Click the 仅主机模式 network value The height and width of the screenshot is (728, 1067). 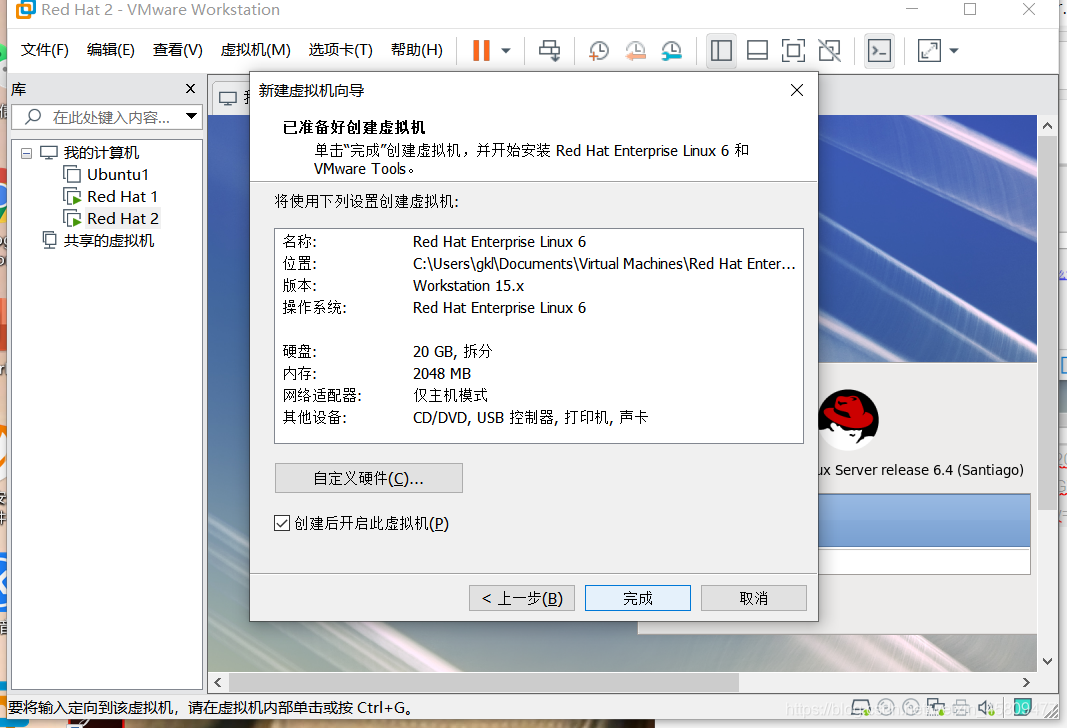pyautogui.click(x=450, y=395)
